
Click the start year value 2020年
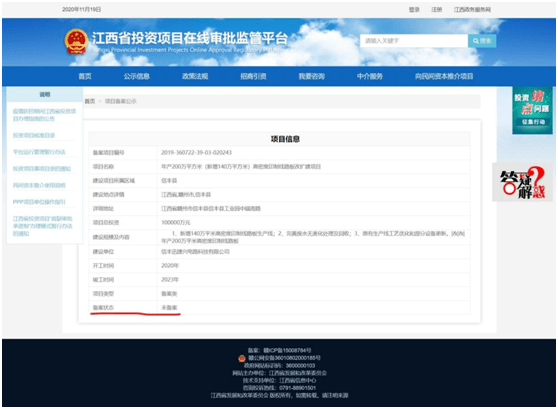point(170,266)
